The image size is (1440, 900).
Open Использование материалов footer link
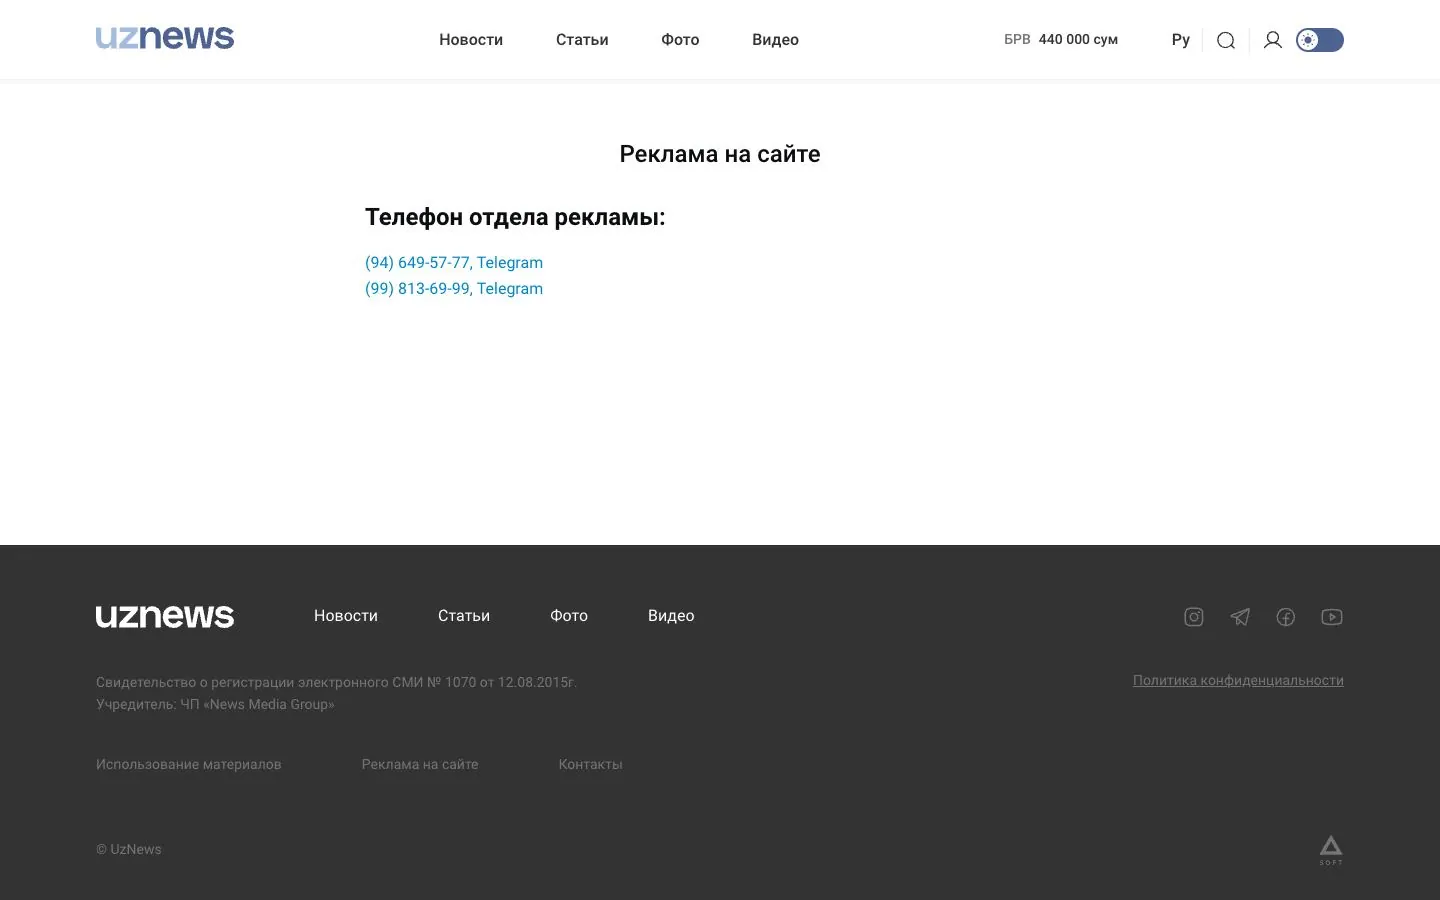pos(189,764)
